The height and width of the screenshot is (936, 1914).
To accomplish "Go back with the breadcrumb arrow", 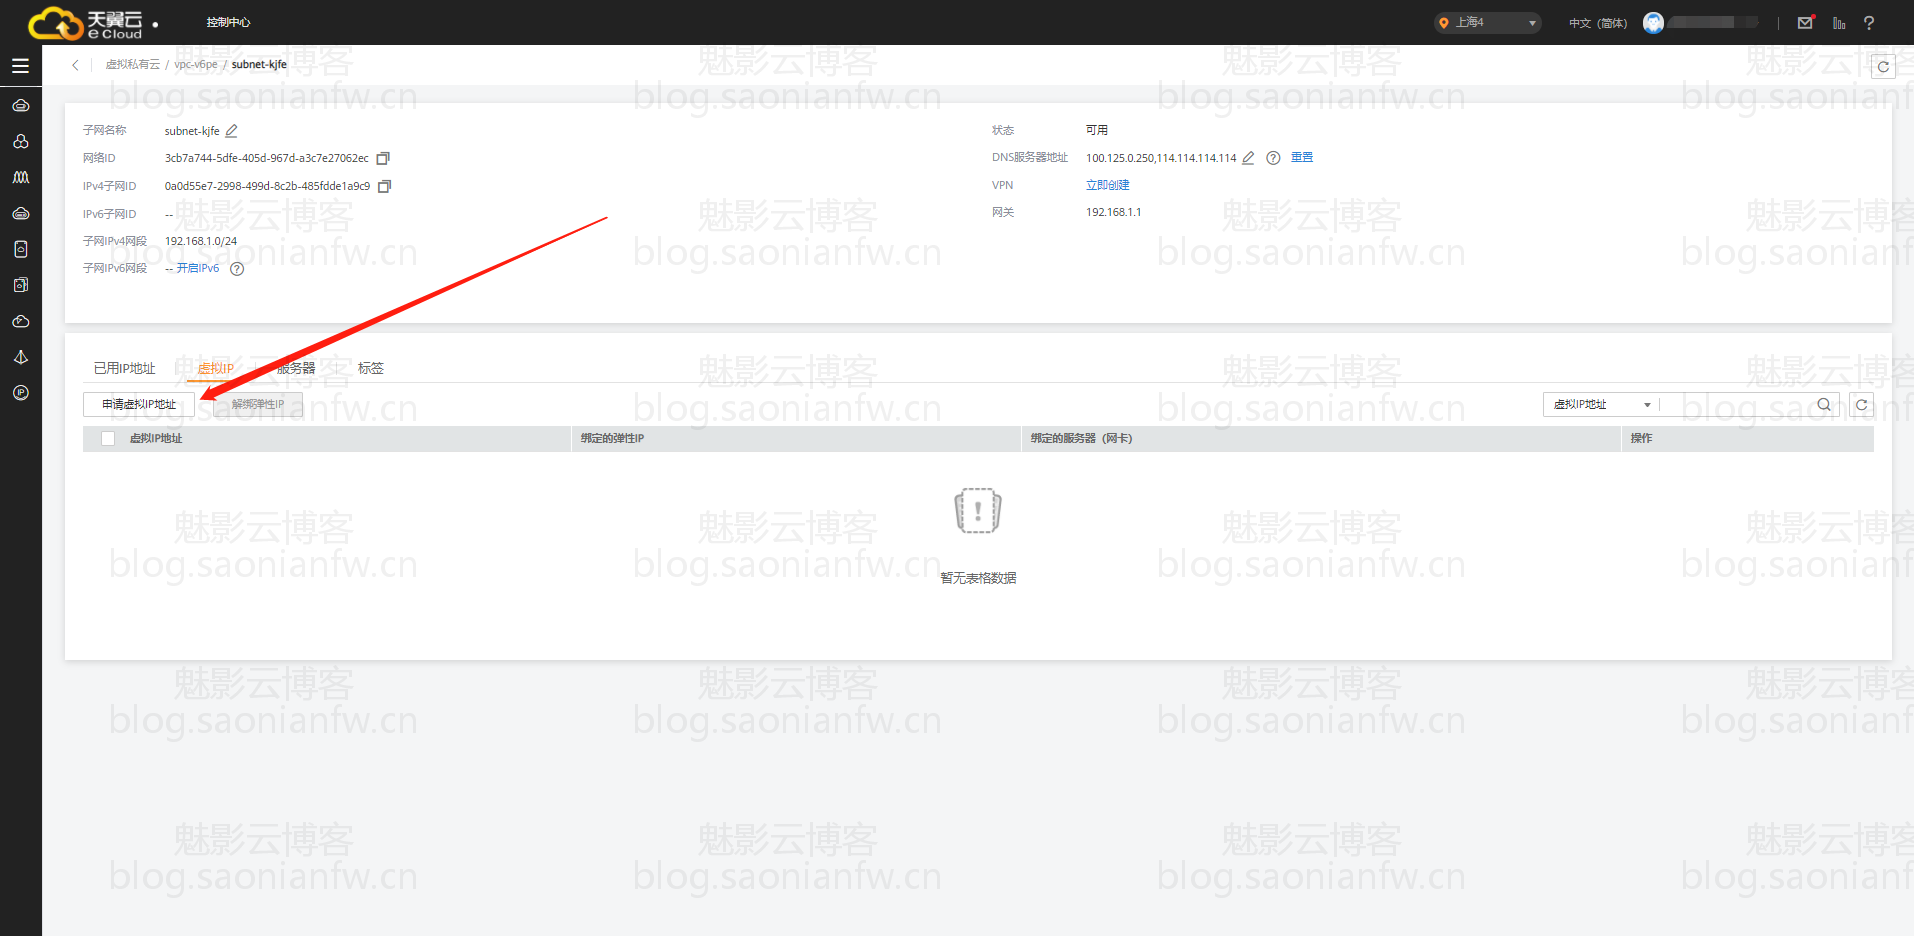I will coord(75,65).
